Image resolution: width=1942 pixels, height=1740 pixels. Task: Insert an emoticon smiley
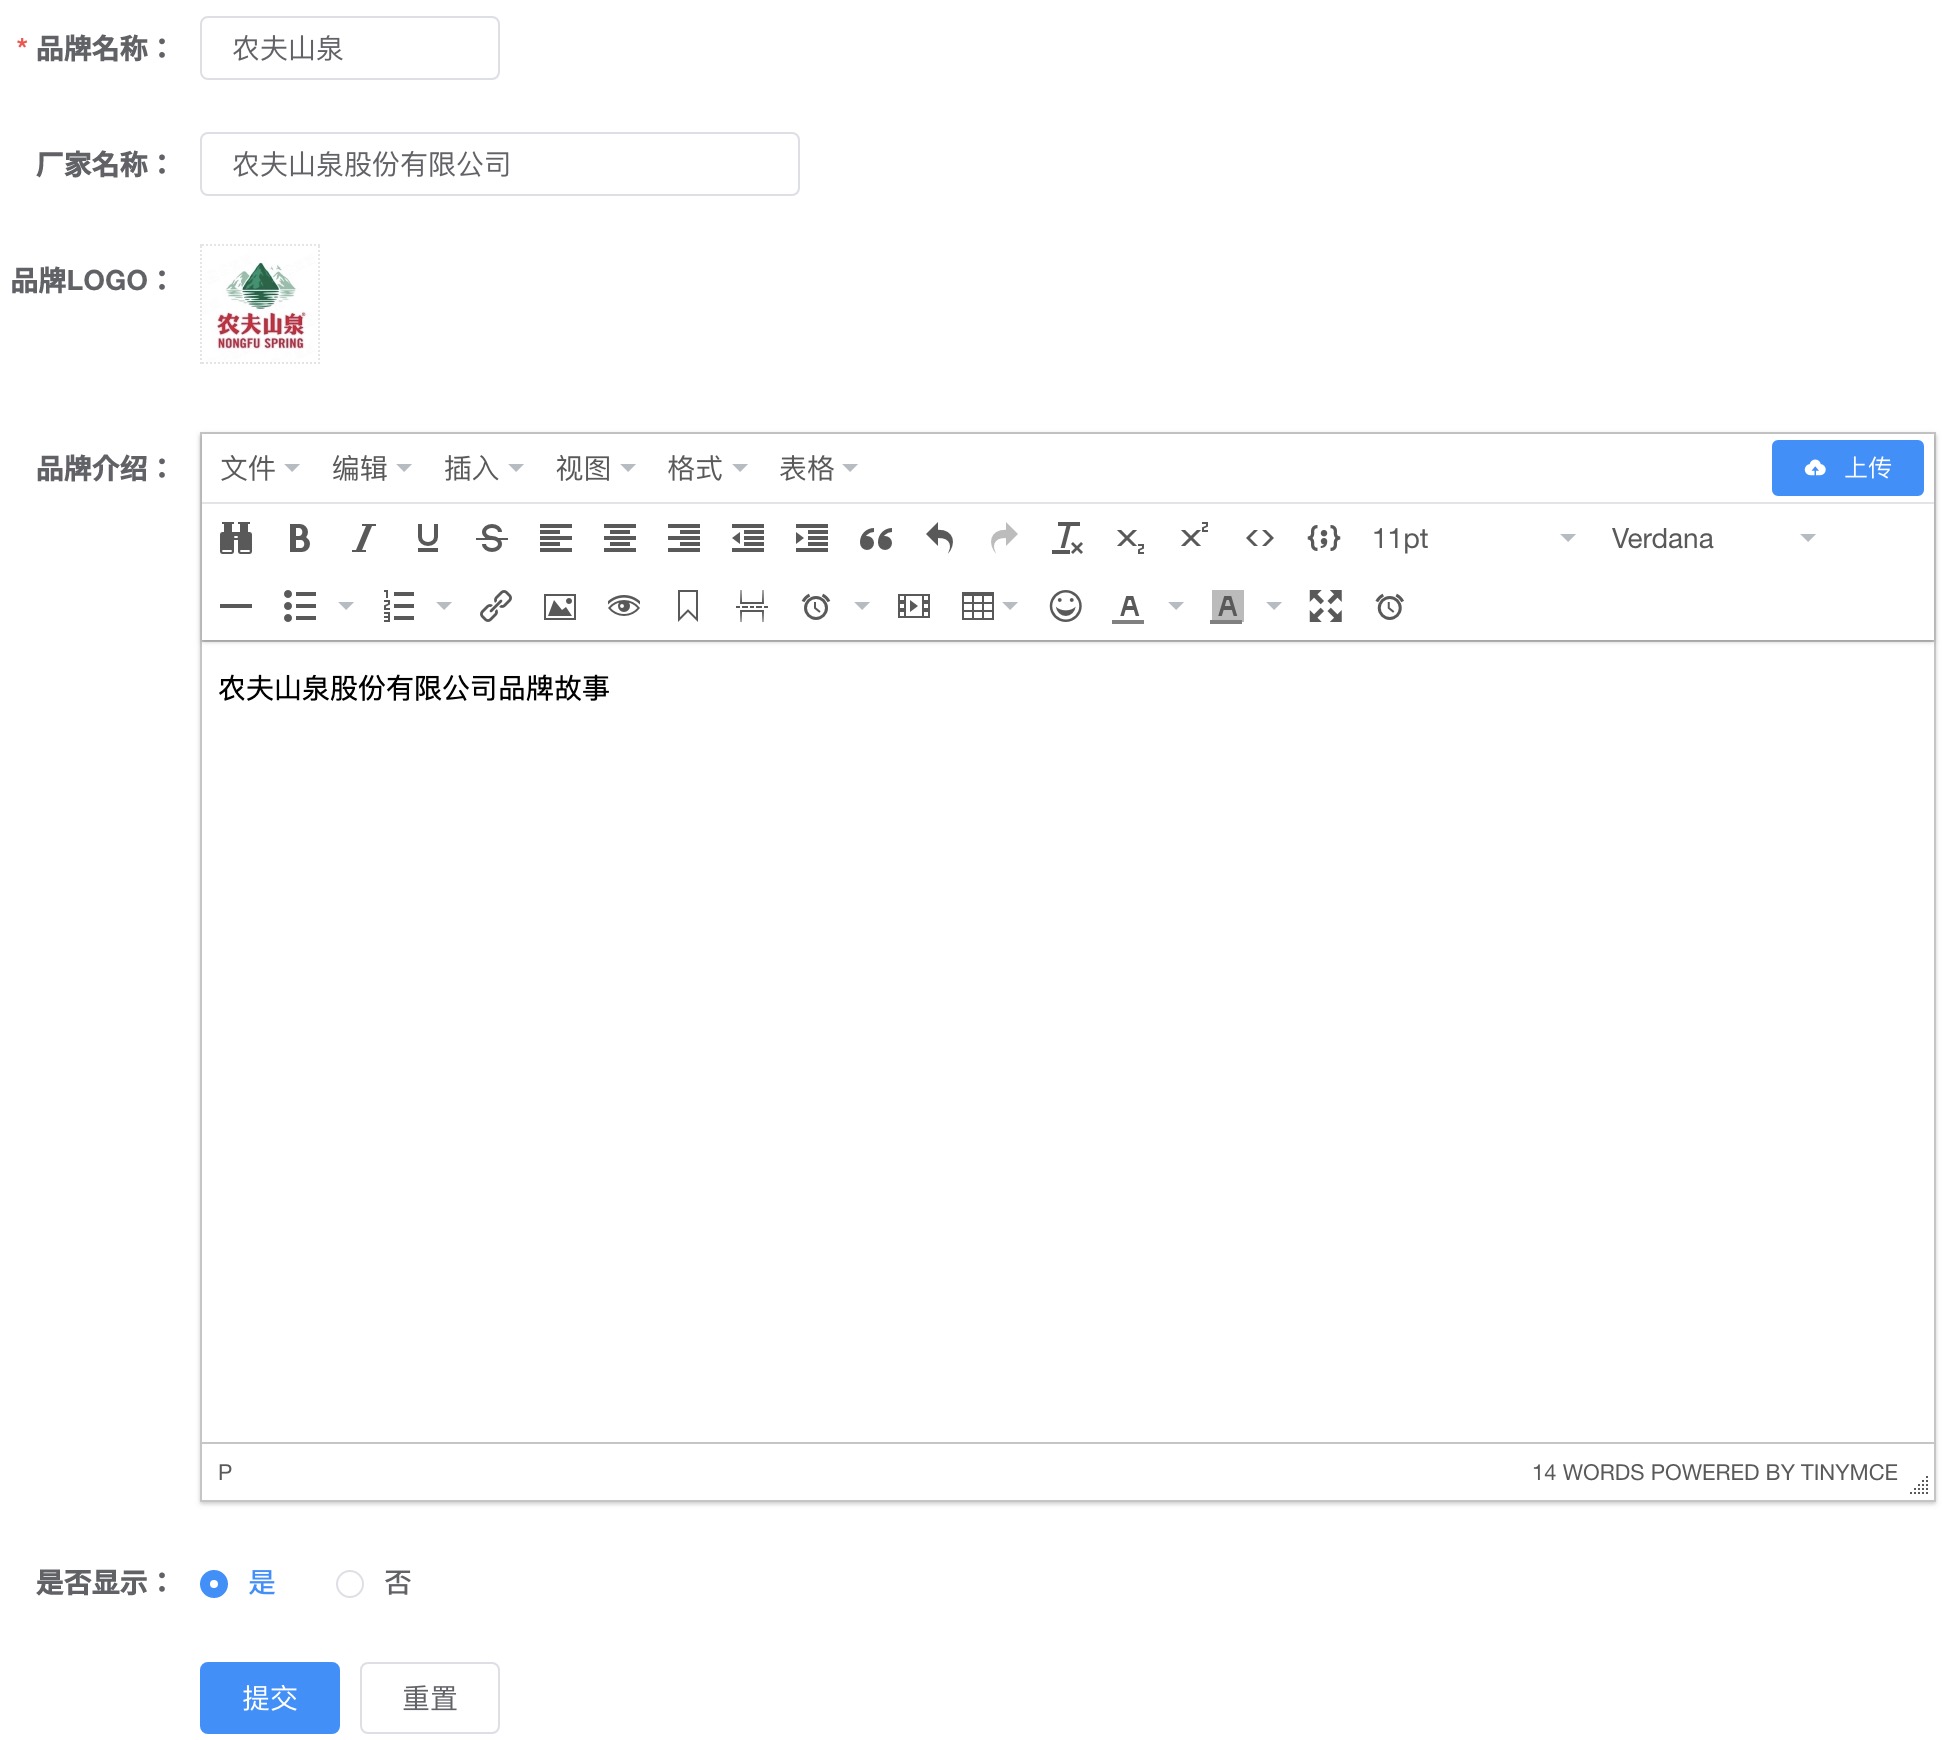click(1066, 606)
